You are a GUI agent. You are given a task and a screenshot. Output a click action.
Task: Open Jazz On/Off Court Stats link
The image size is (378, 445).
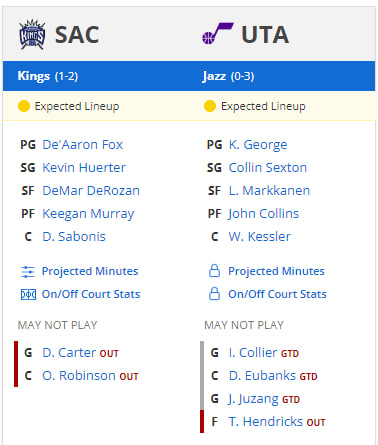pos(277,294)
